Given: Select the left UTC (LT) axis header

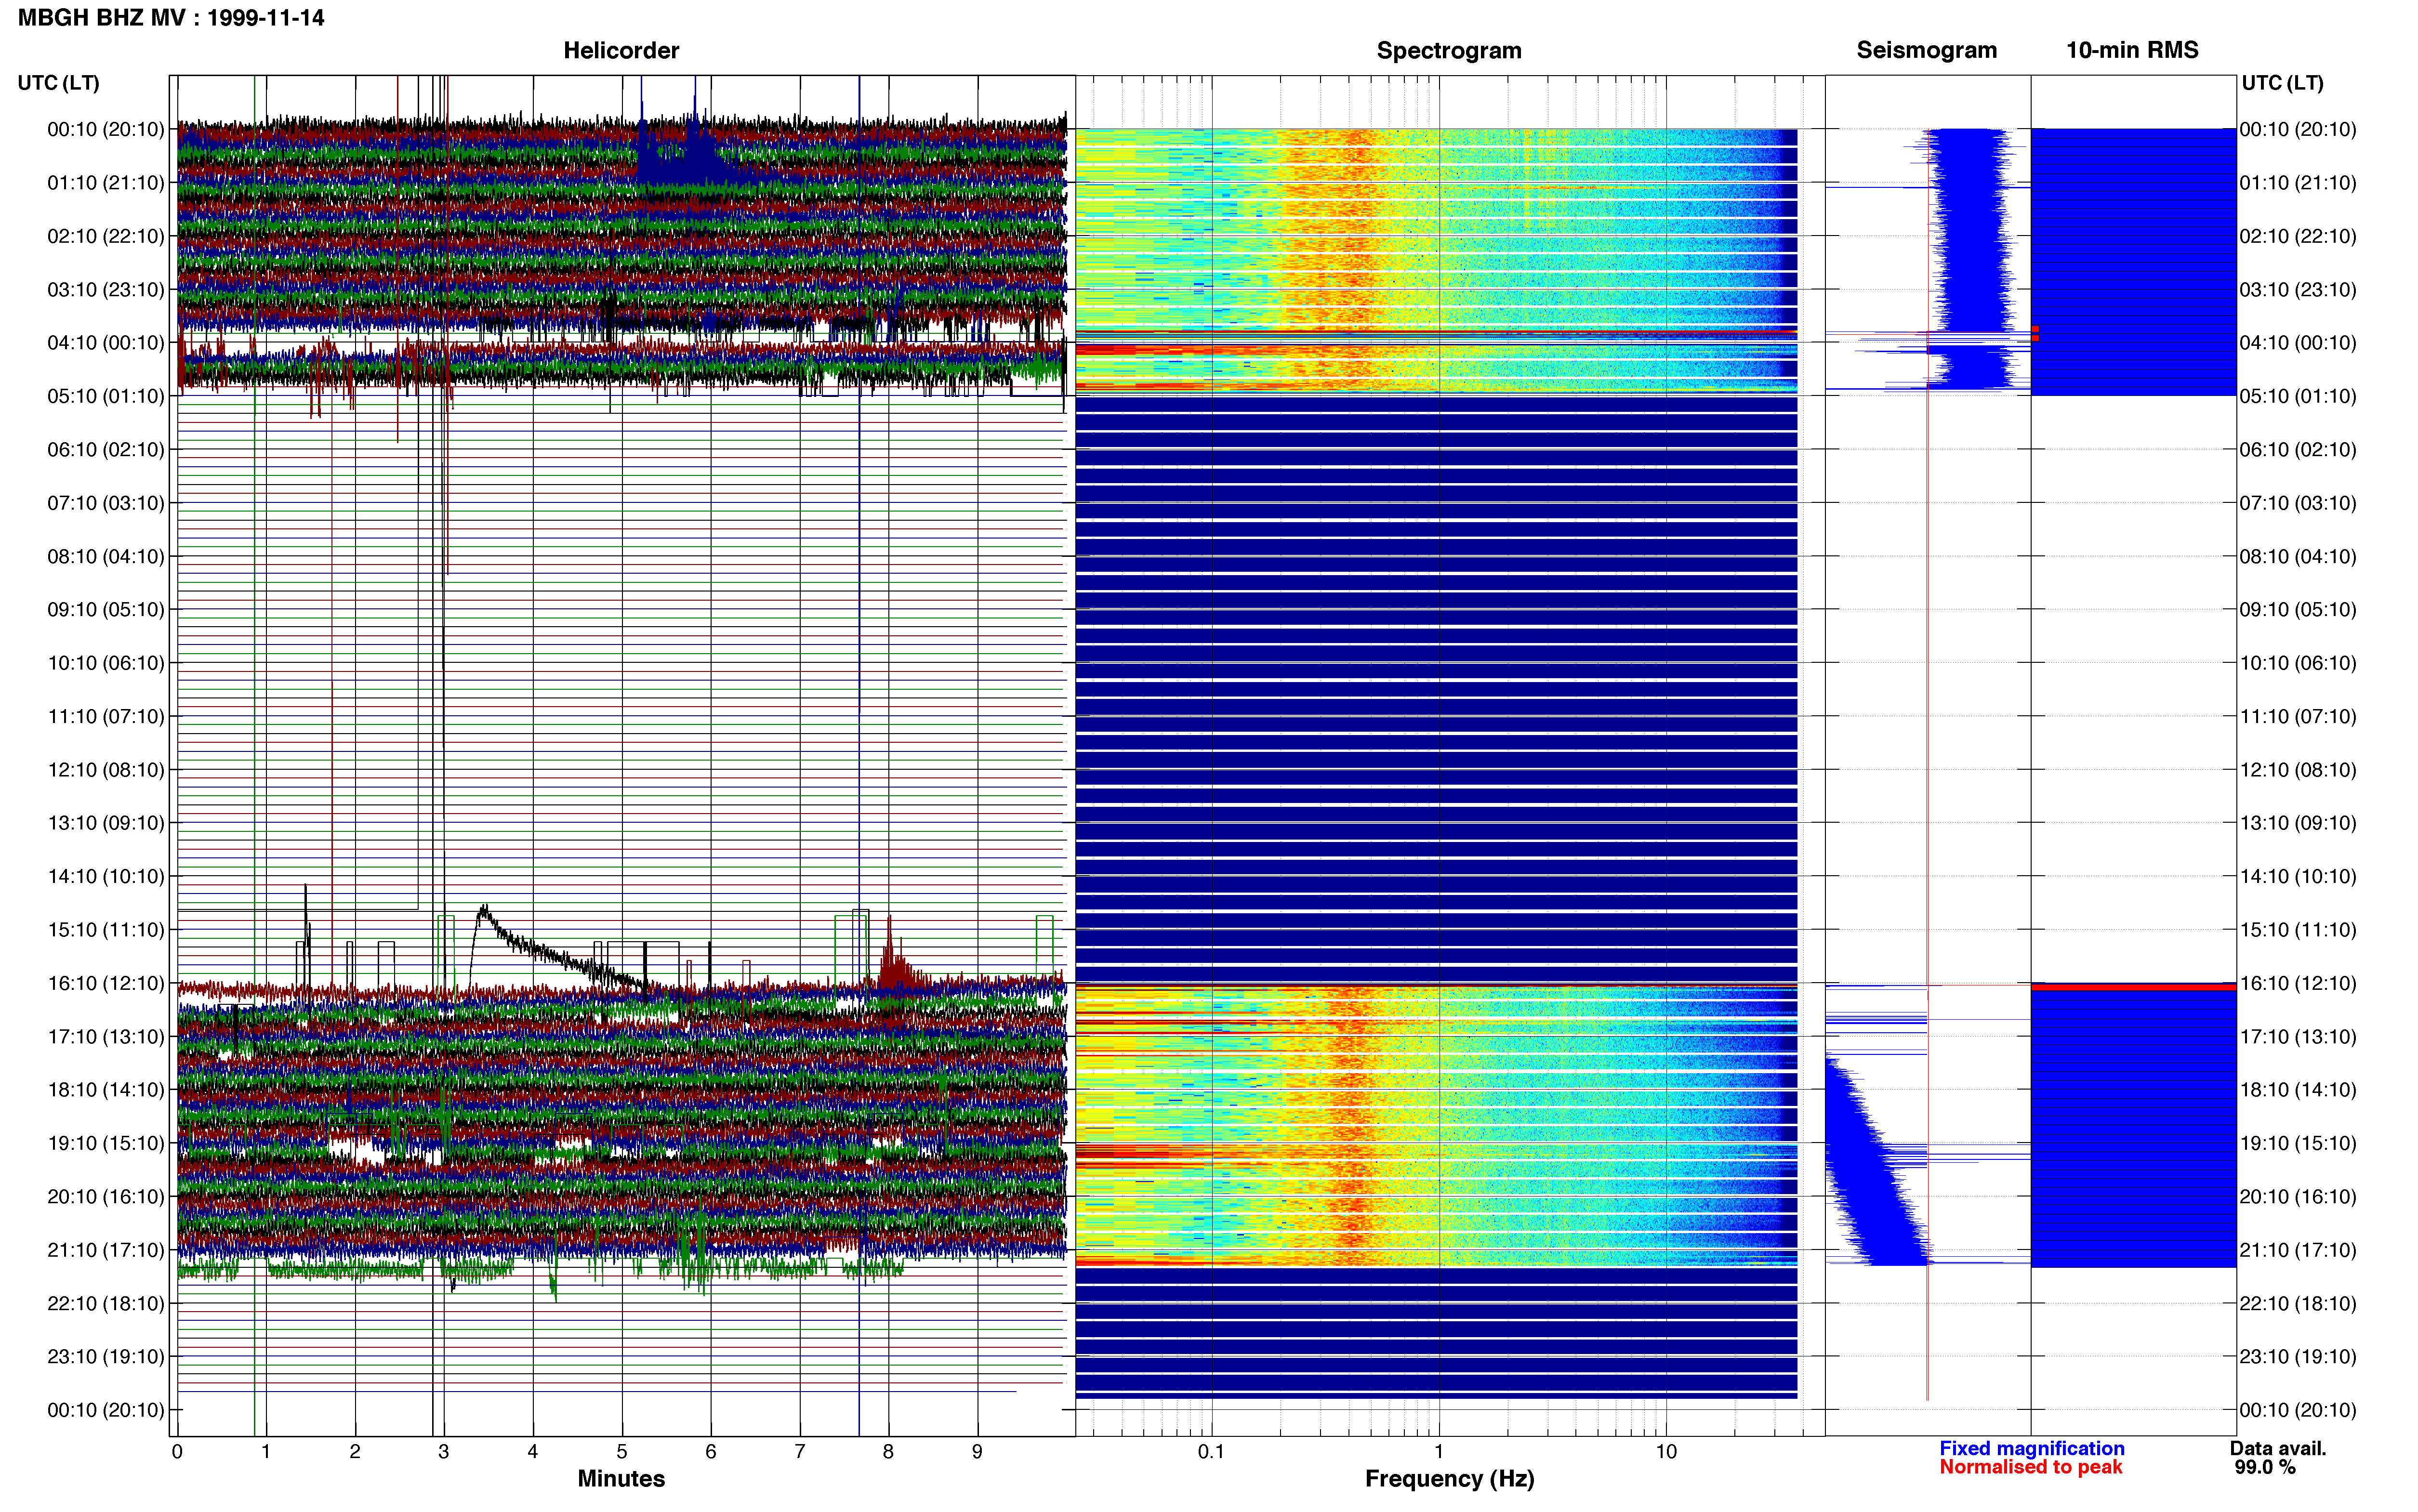Looking at the screenshot, I should [59, 83].
